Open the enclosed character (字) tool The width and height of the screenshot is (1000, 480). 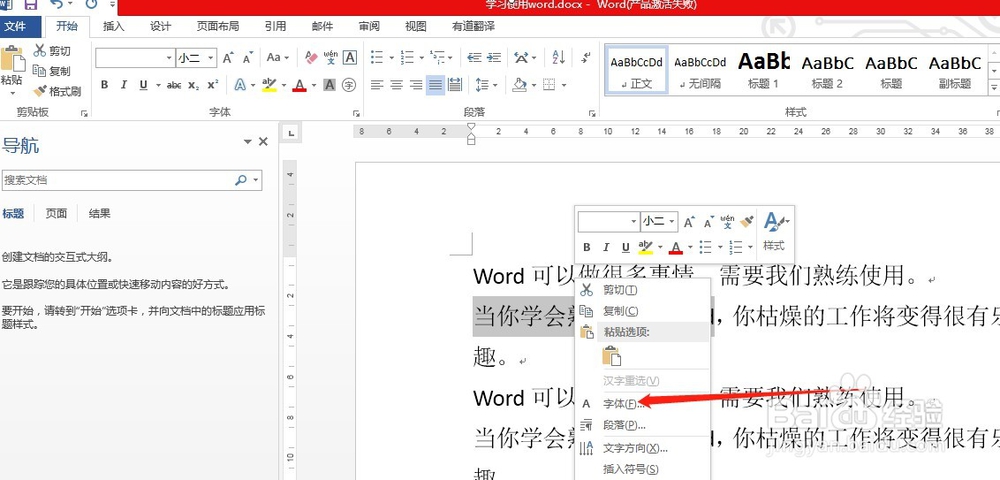click(348, 85)
